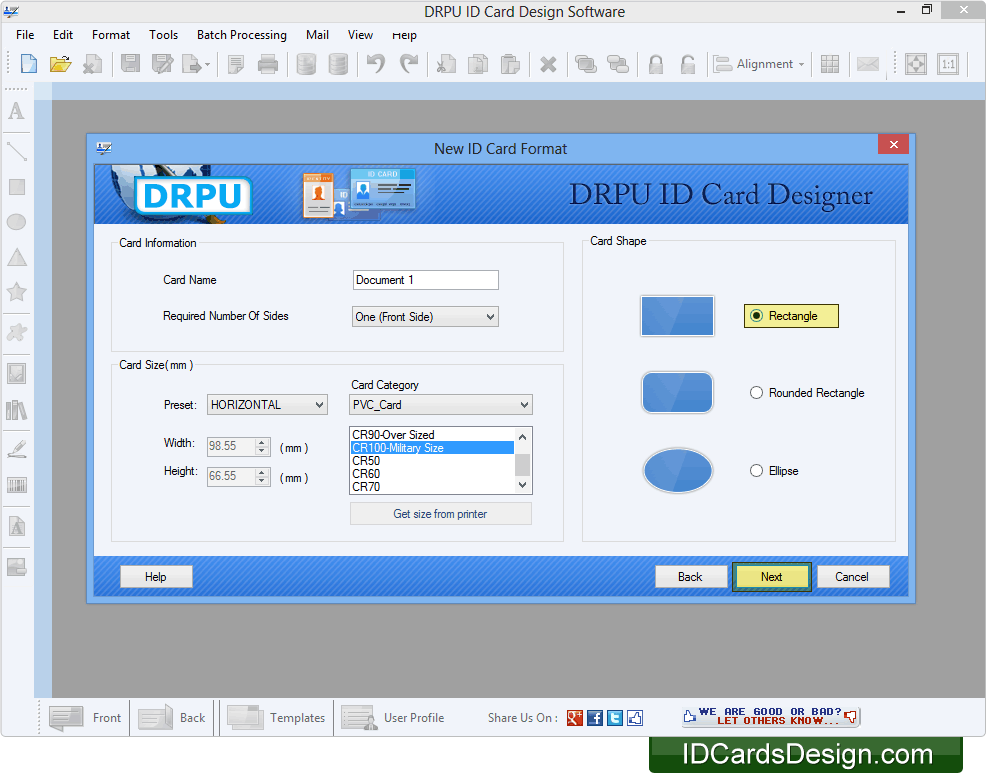Click the Card Name input field
The image size is (986, 773).
click(426, 280)
